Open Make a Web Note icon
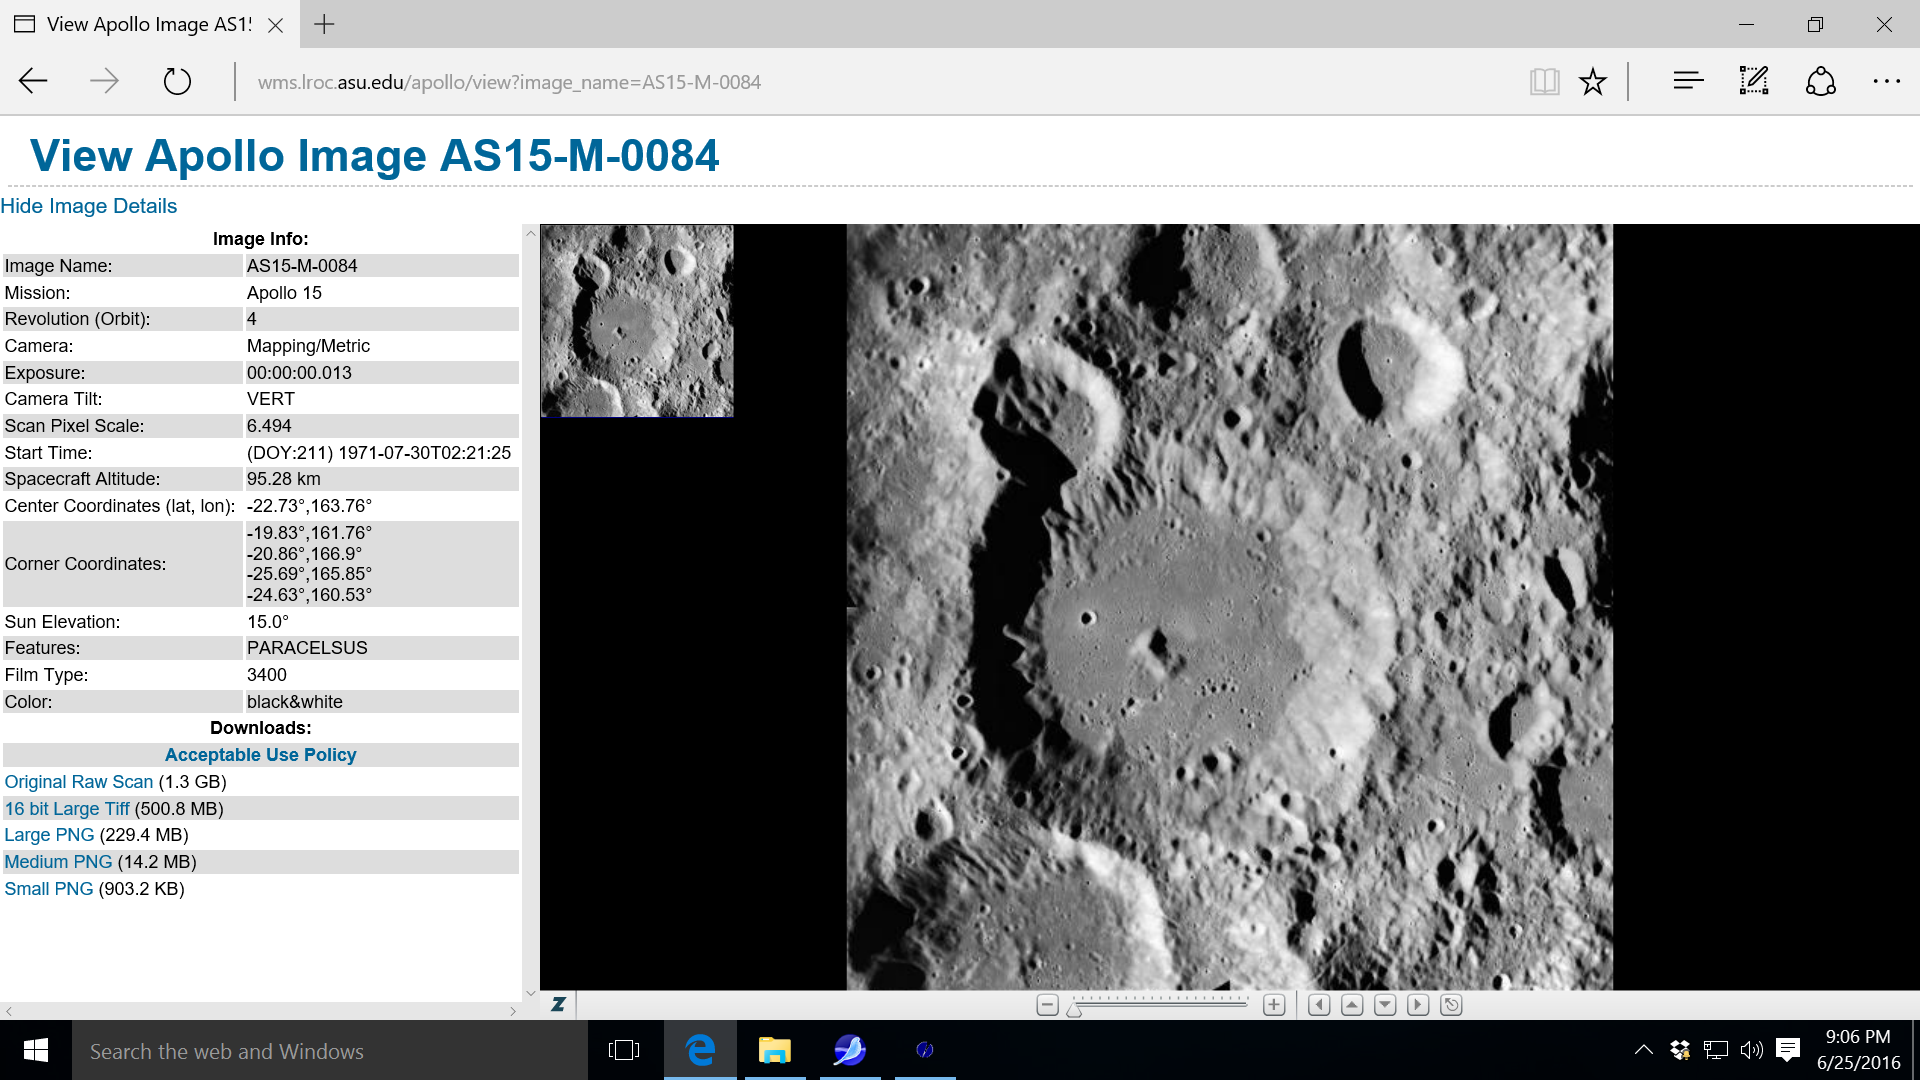Viewport: 1920px width, 1080px height. click(1754, 81)
